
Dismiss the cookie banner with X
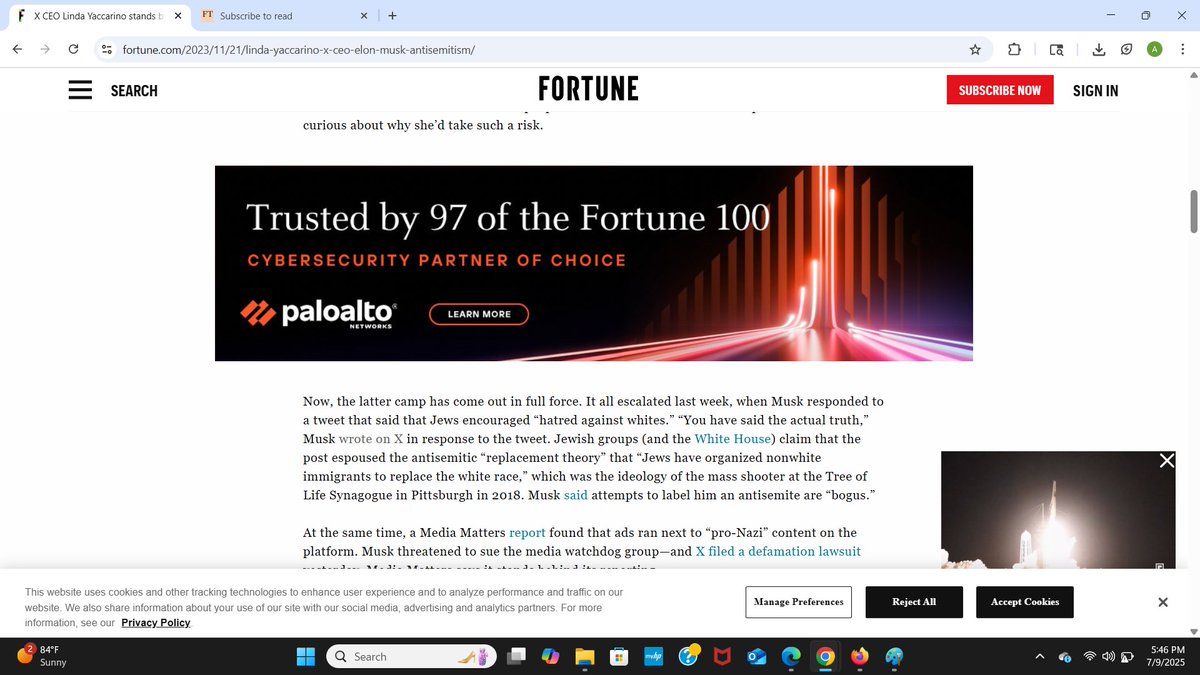point(1162,602)
